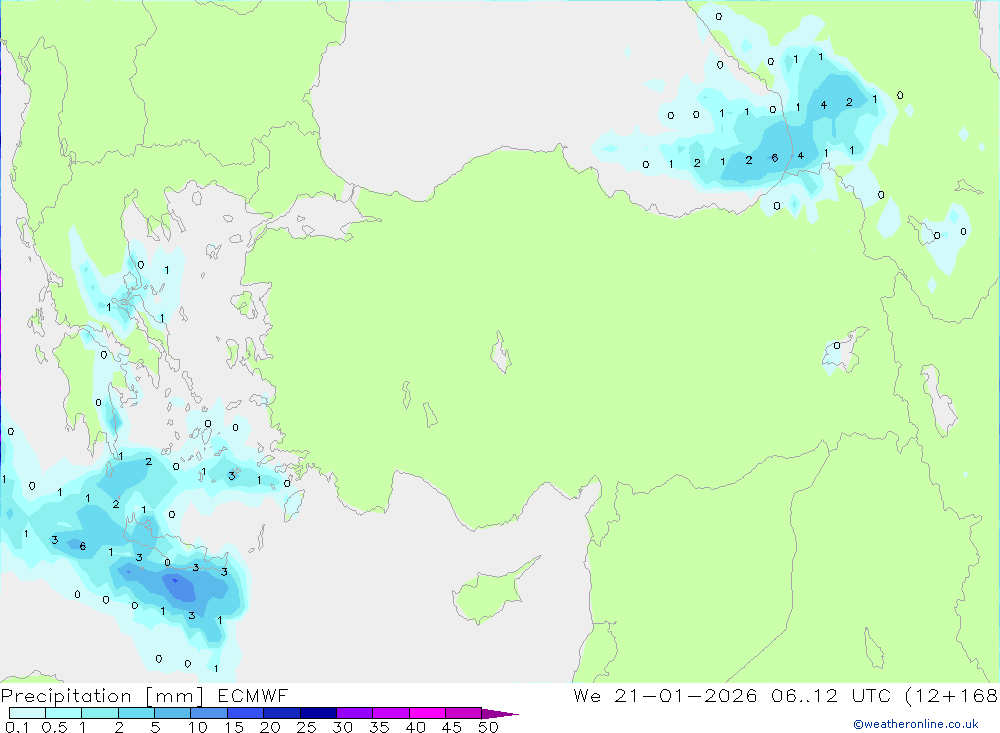Click the legend label '40'
Viewport: 1000px width, 733px height.
(415, 727)
